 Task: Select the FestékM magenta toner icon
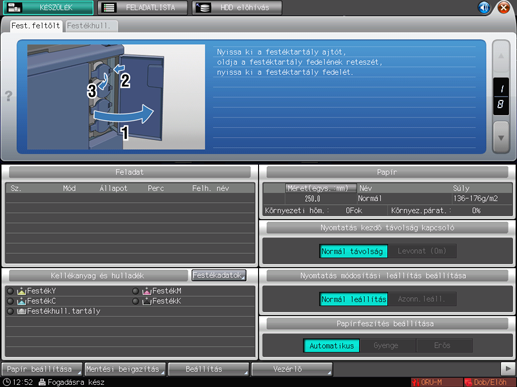pos(147,291)
